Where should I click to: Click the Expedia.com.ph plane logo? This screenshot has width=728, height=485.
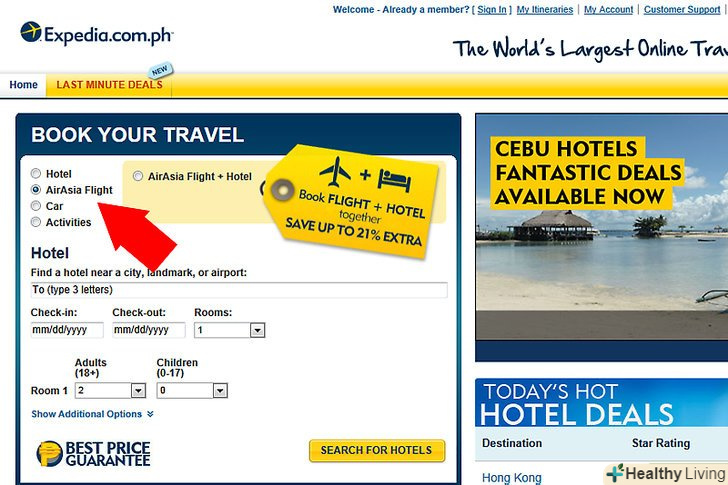pos(31,32)
